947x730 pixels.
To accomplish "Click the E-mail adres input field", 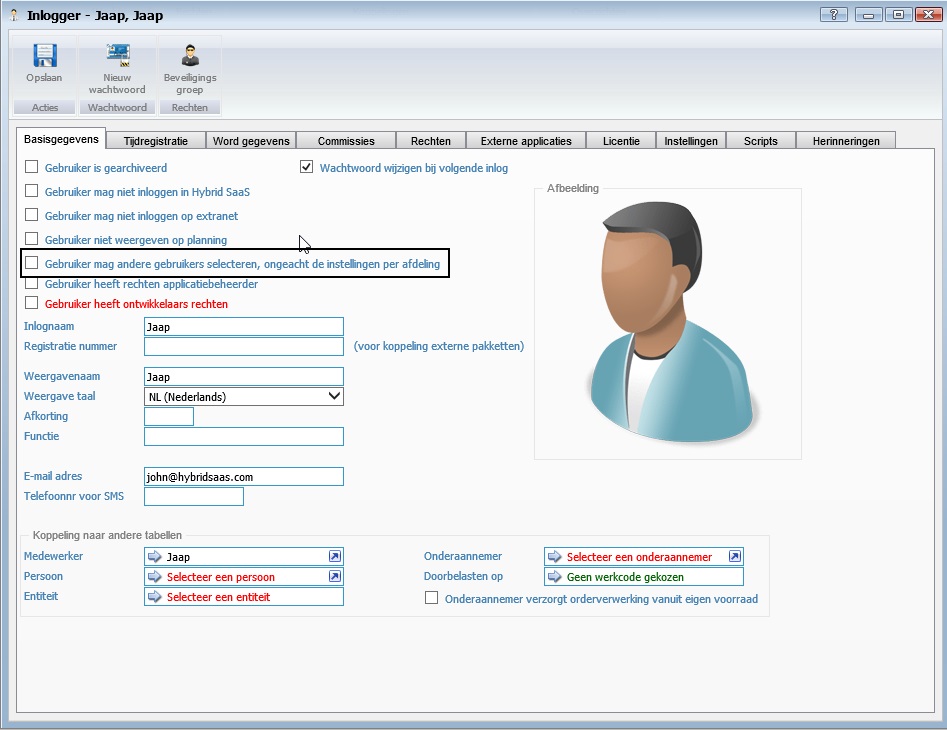I will 244,477.
